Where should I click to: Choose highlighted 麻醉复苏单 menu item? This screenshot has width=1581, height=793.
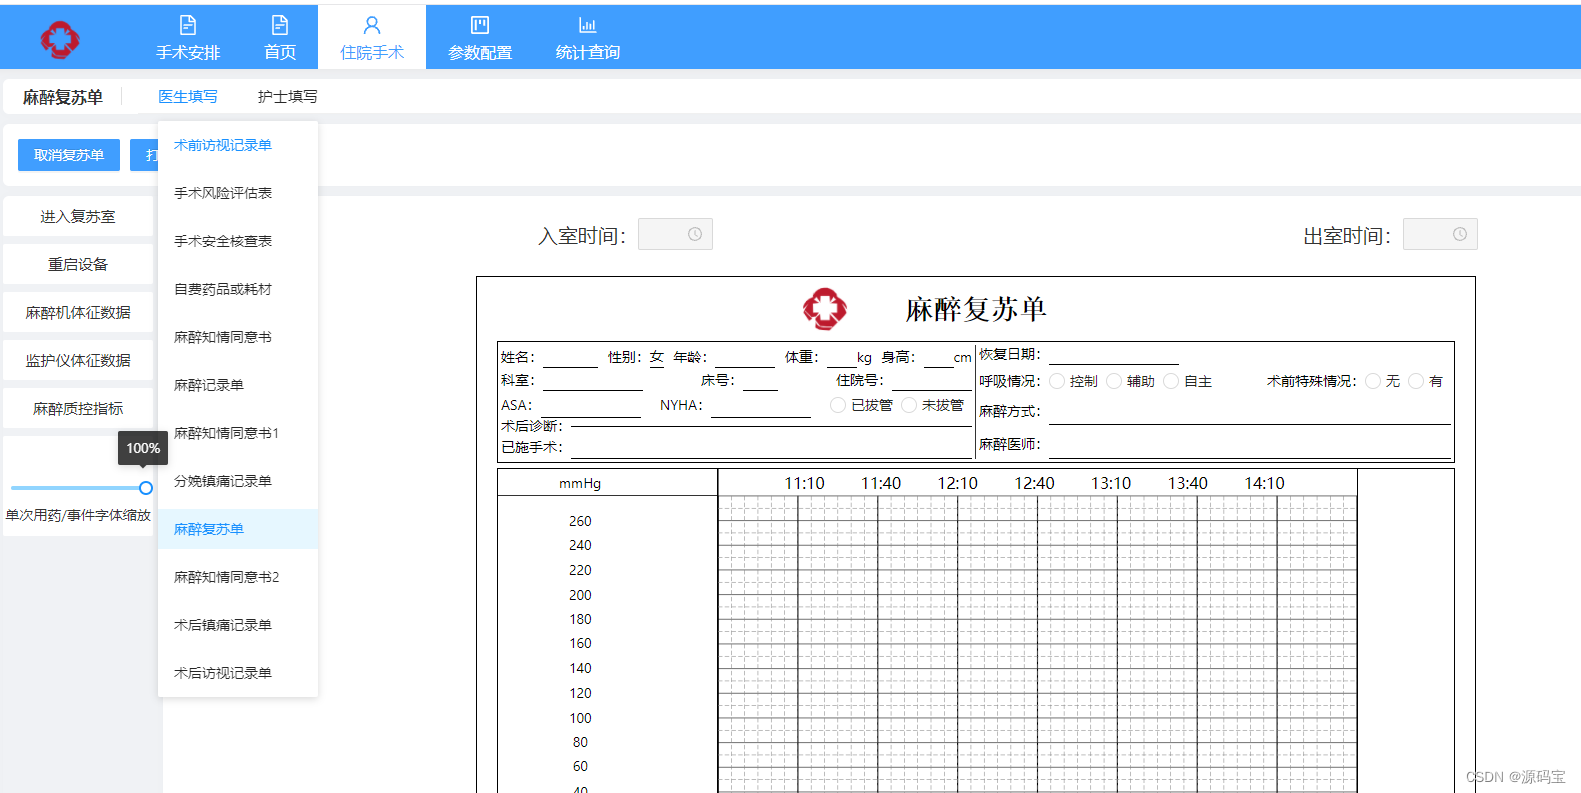coord(238,529)
